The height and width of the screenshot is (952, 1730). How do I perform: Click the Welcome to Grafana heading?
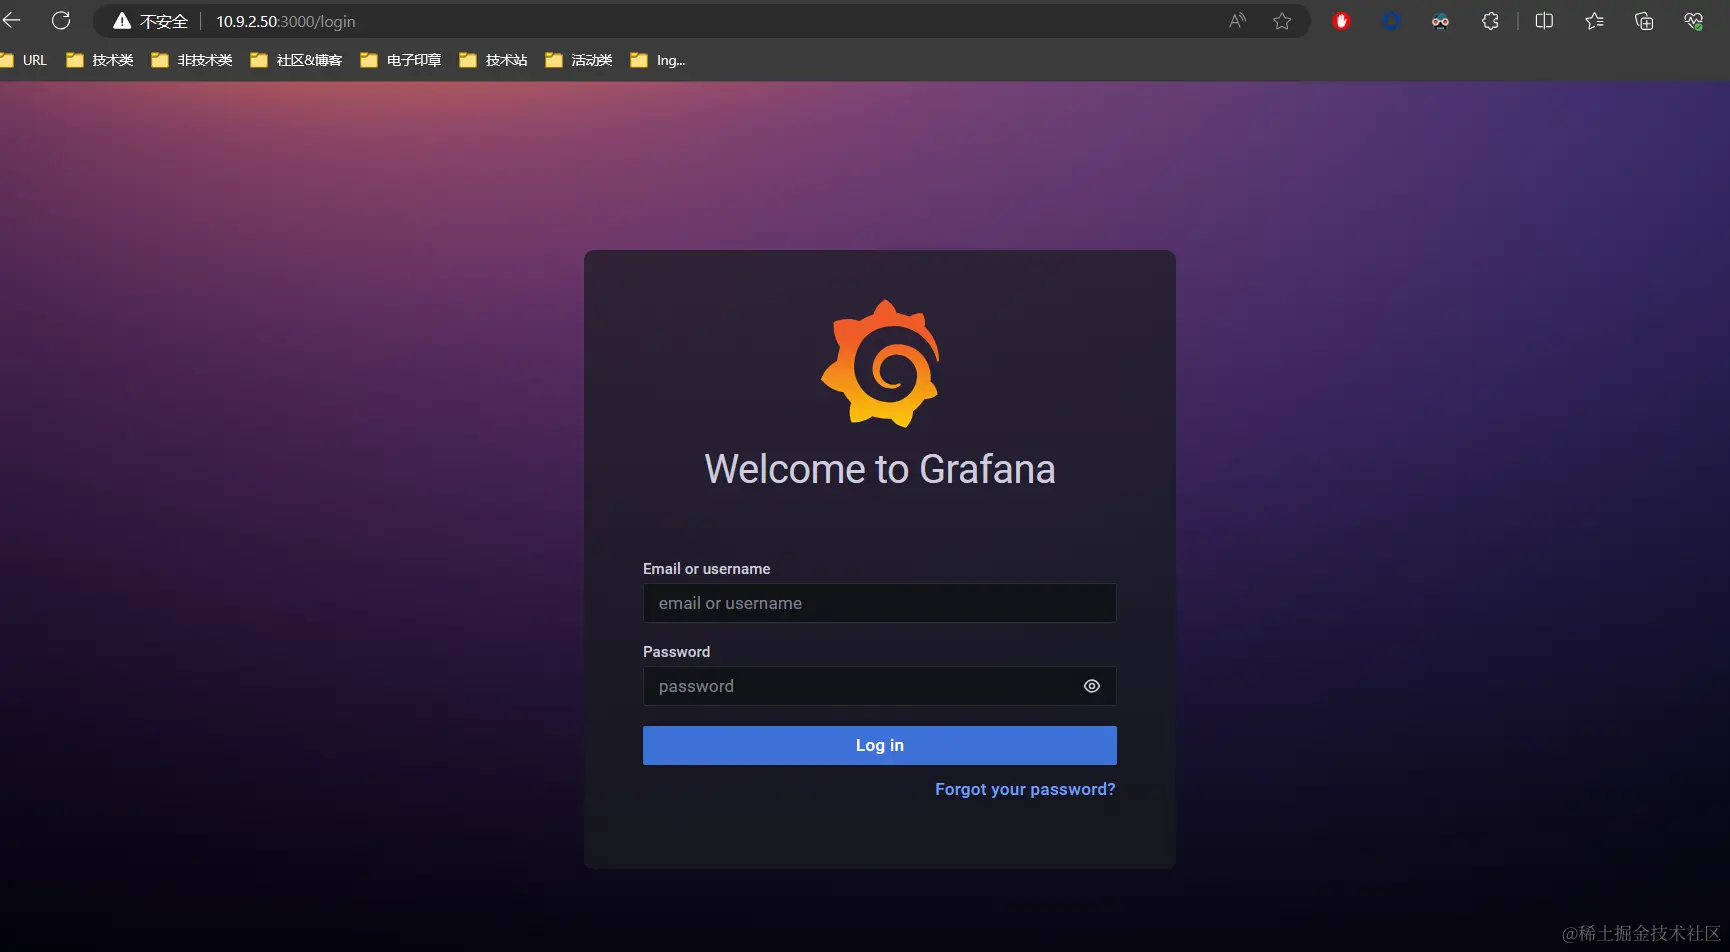coord(880,469)
